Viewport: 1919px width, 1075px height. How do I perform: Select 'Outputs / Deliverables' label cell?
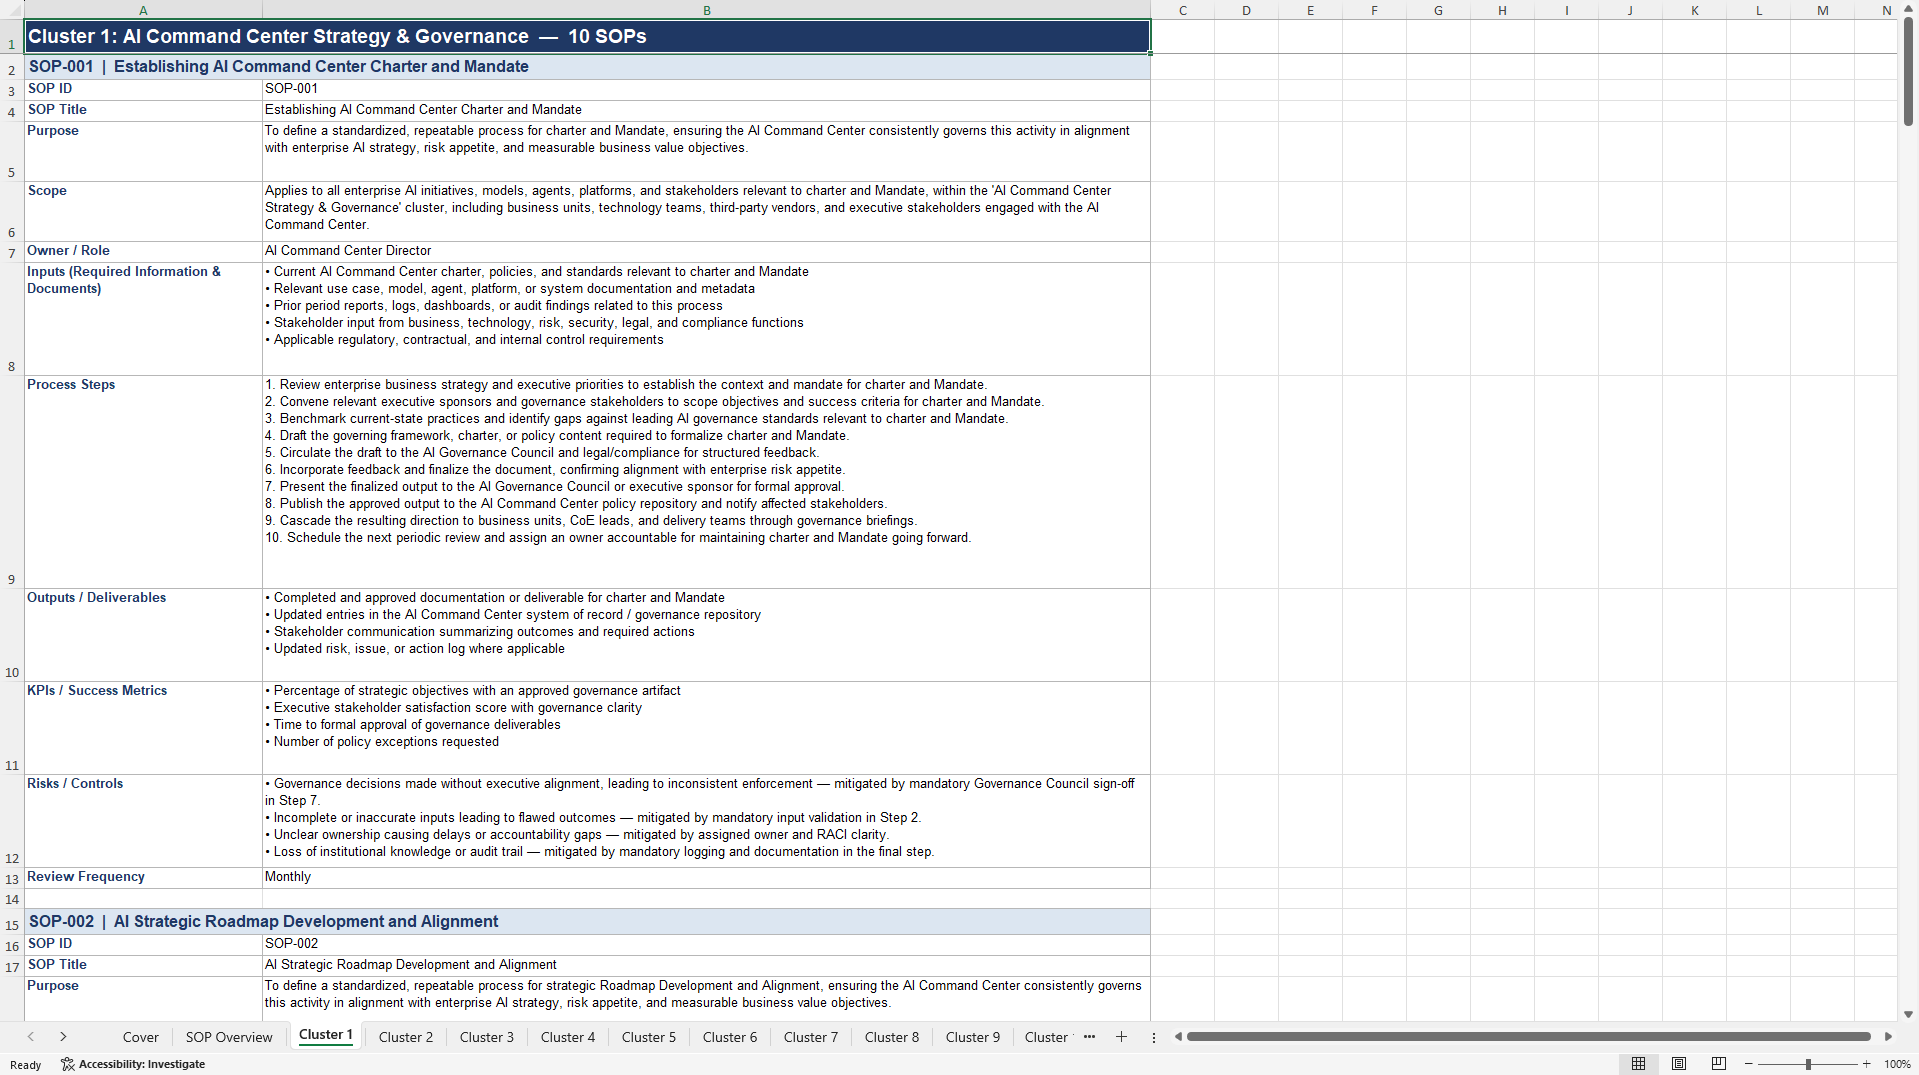point(143,635)
